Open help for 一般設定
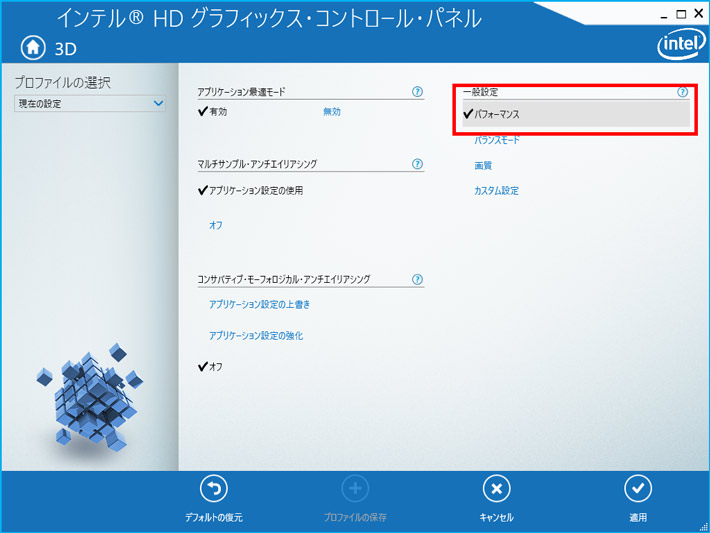Image resolution: width=710 pixels, height=533 pixels. pos(682,92)
